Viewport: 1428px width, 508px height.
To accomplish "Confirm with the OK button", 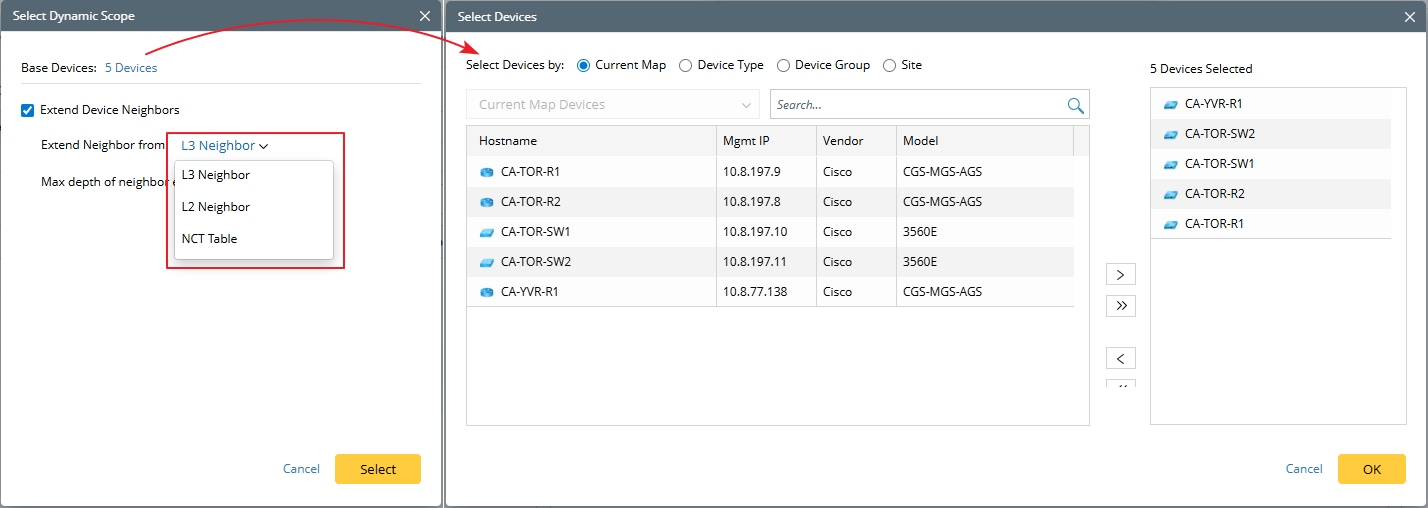I will point(1371,469).
